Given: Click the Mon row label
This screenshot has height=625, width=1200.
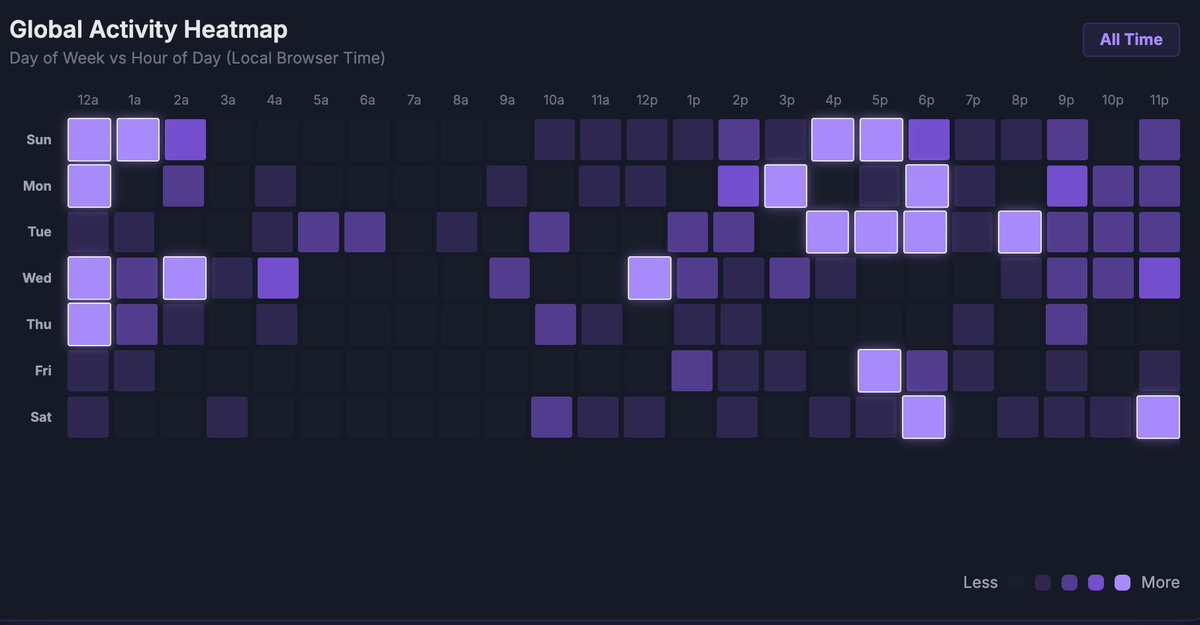Looking at the screenshot, I should [38, 186].
